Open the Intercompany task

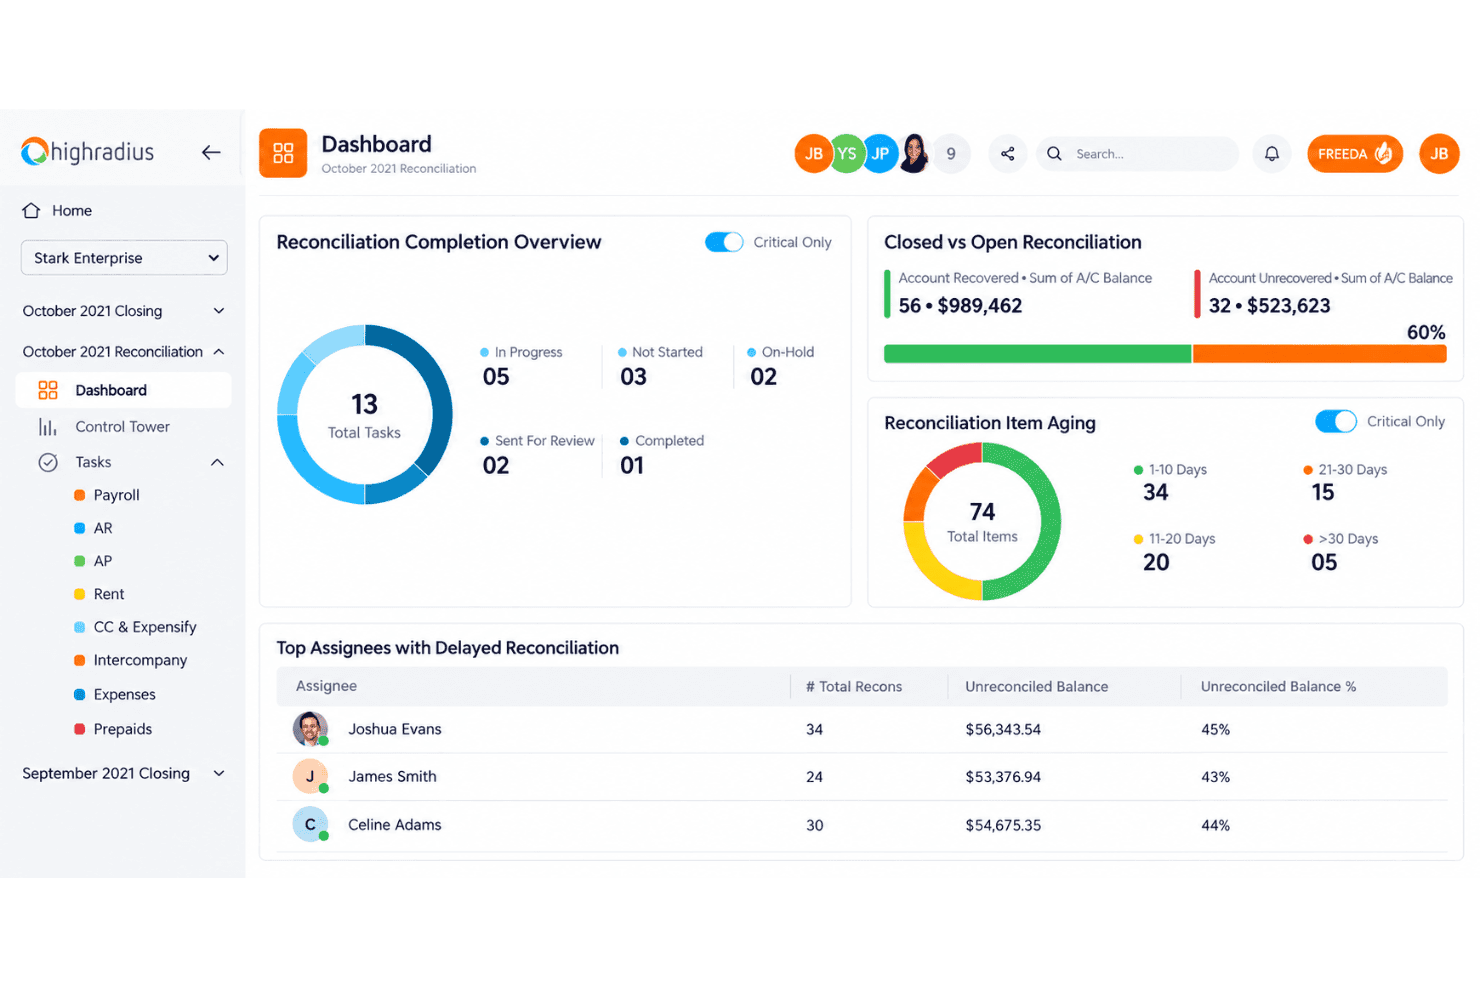[x=140, y=660]
